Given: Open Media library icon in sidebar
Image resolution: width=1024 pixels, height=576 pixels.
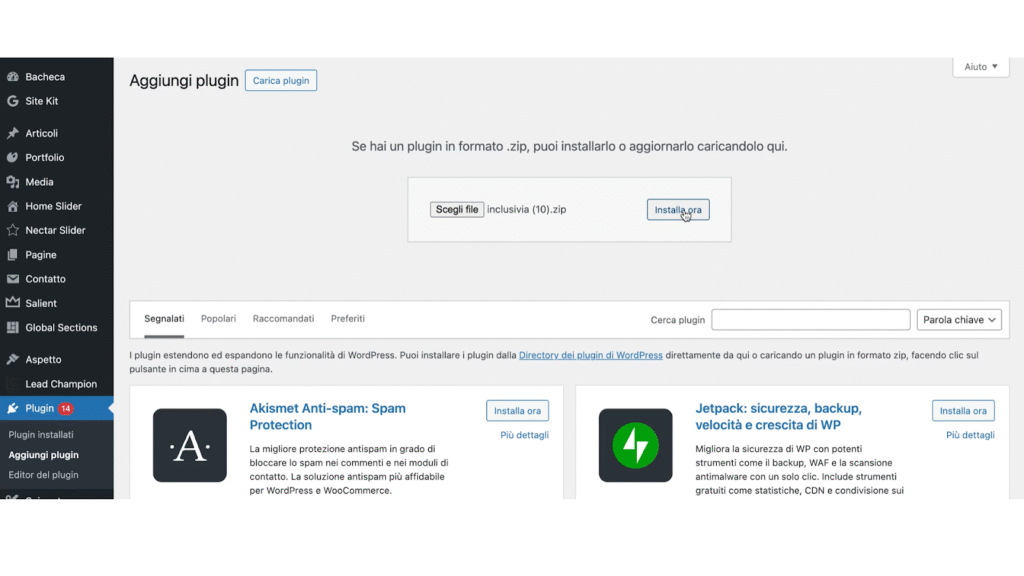Looking at the screenshot, I should [13, 182].
